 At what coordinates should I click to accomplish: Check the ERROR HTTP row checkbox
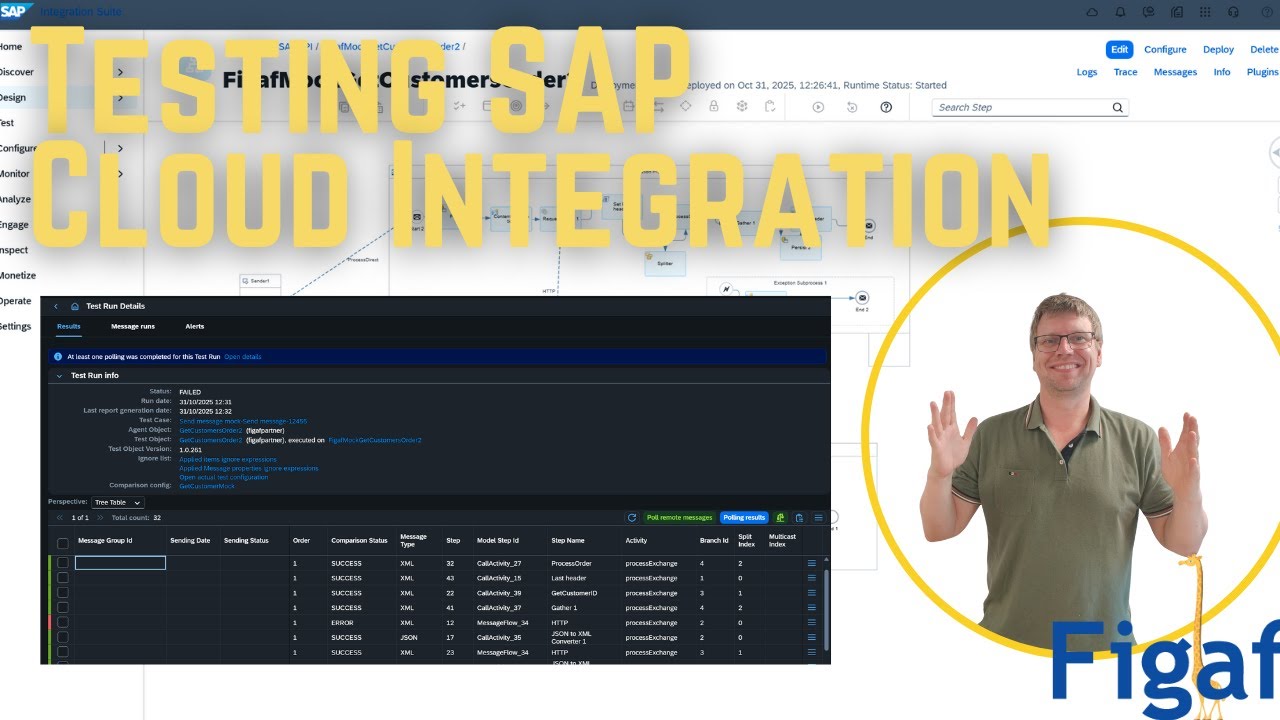pos(63,623)
